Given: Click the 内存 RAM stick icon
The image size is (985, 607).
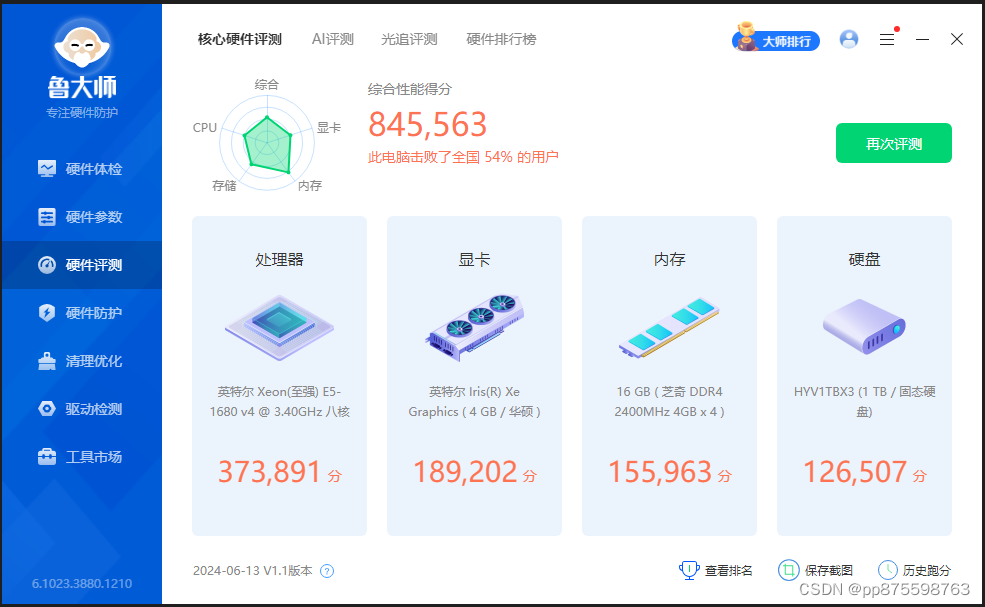Looking at the screenshot, I should pos(669,327).
